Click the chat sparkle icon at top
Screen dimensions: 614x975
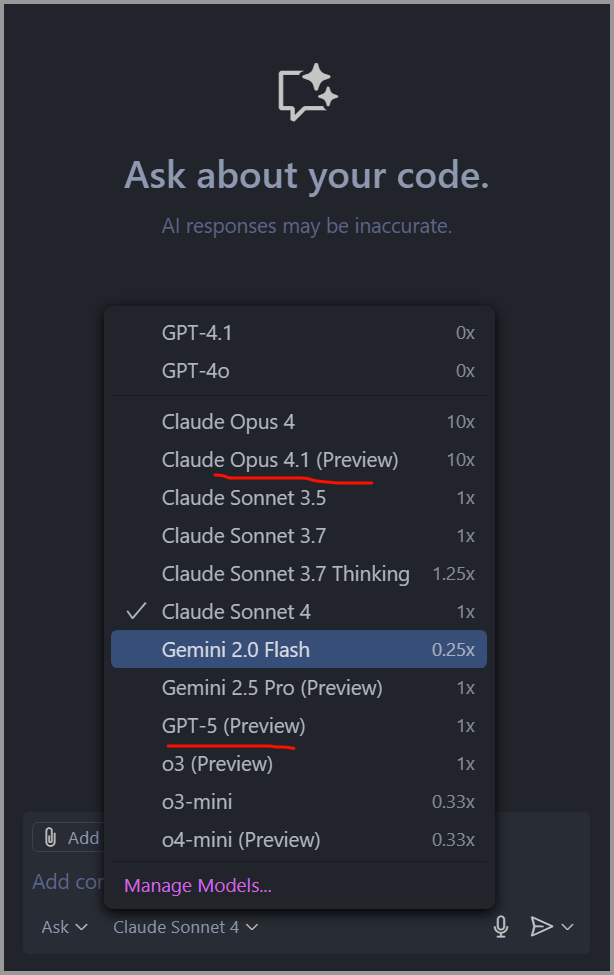point(307,92)
